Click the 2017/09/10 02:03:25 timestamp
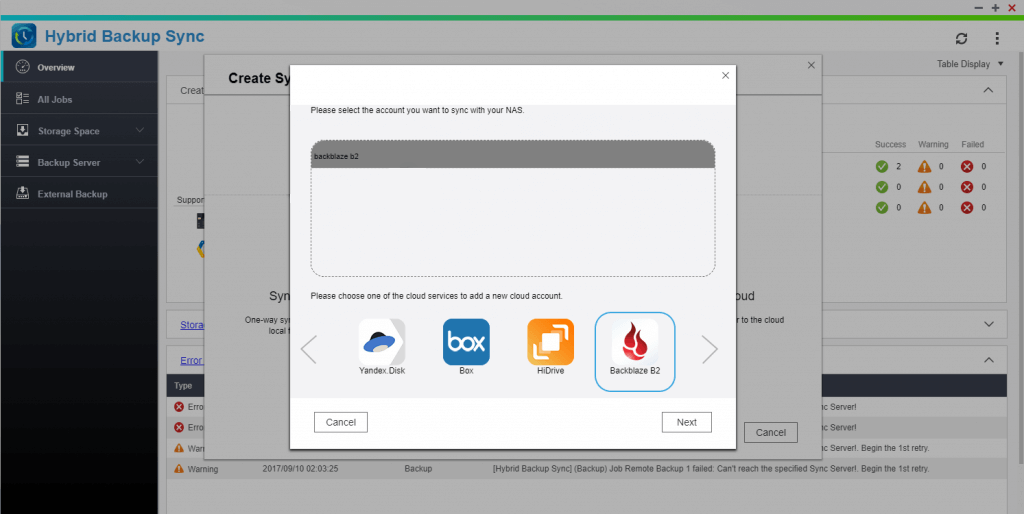1024x514 pixels. click(x=300, y=469)
